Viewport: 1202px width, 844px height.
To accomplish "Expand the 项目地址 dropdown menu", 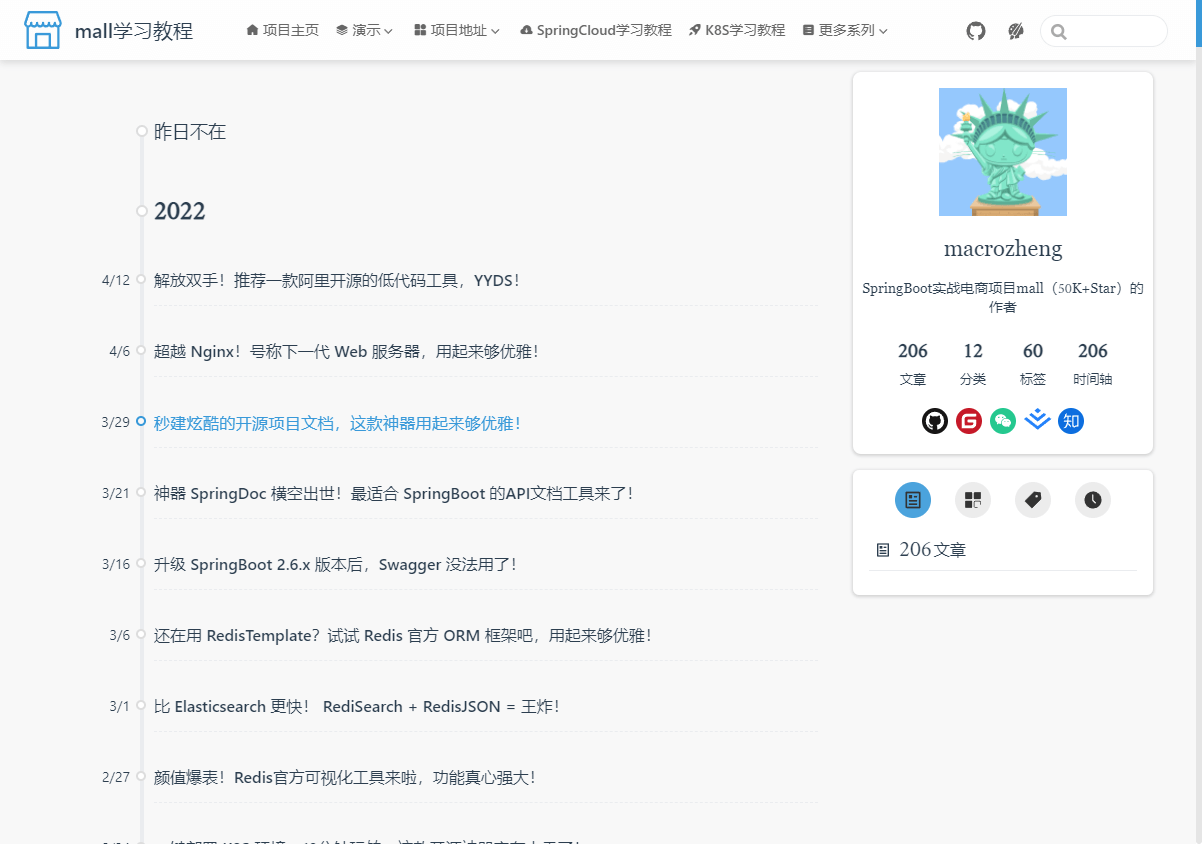I will tap(457, 30).
